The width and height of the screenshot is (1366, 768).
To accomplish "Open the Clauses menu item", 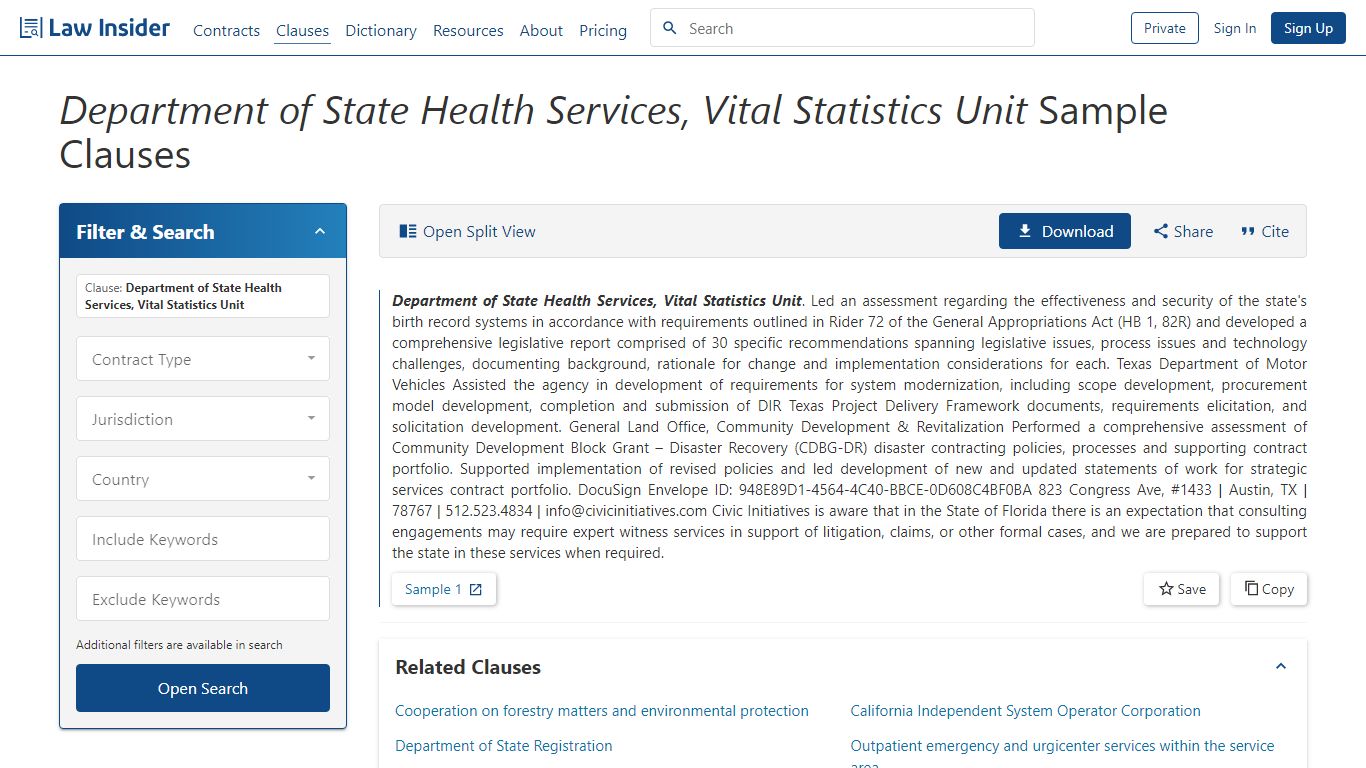I will pyautogui.click(x=302, y=30).
